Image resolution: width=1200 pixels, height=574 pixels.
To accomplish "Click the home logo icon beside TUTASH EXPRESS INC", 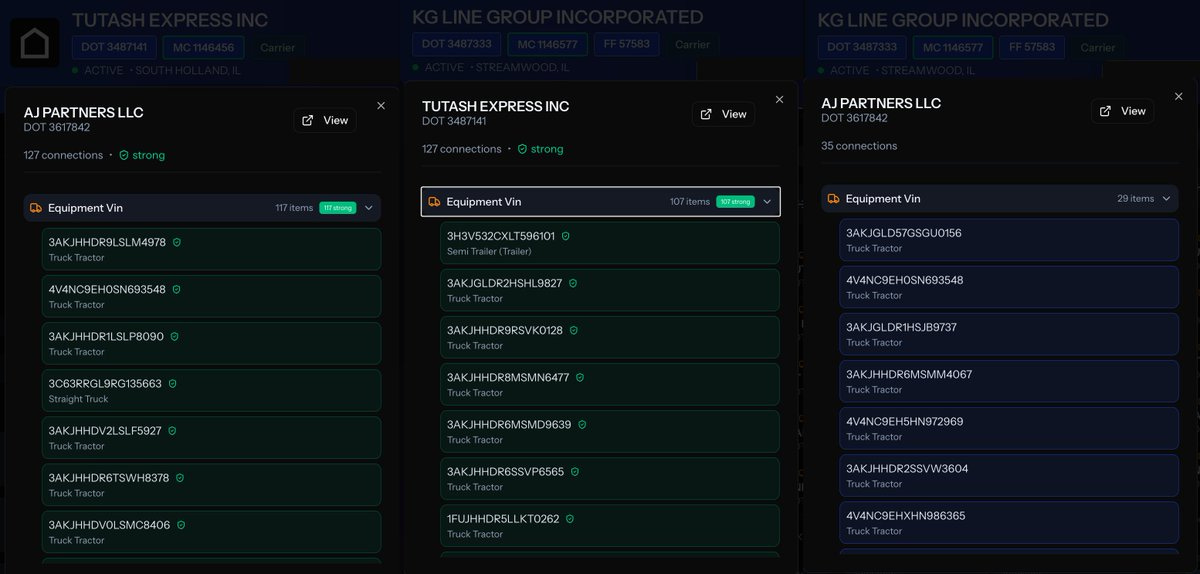I will pyautogui.click(x=35, y=44).
